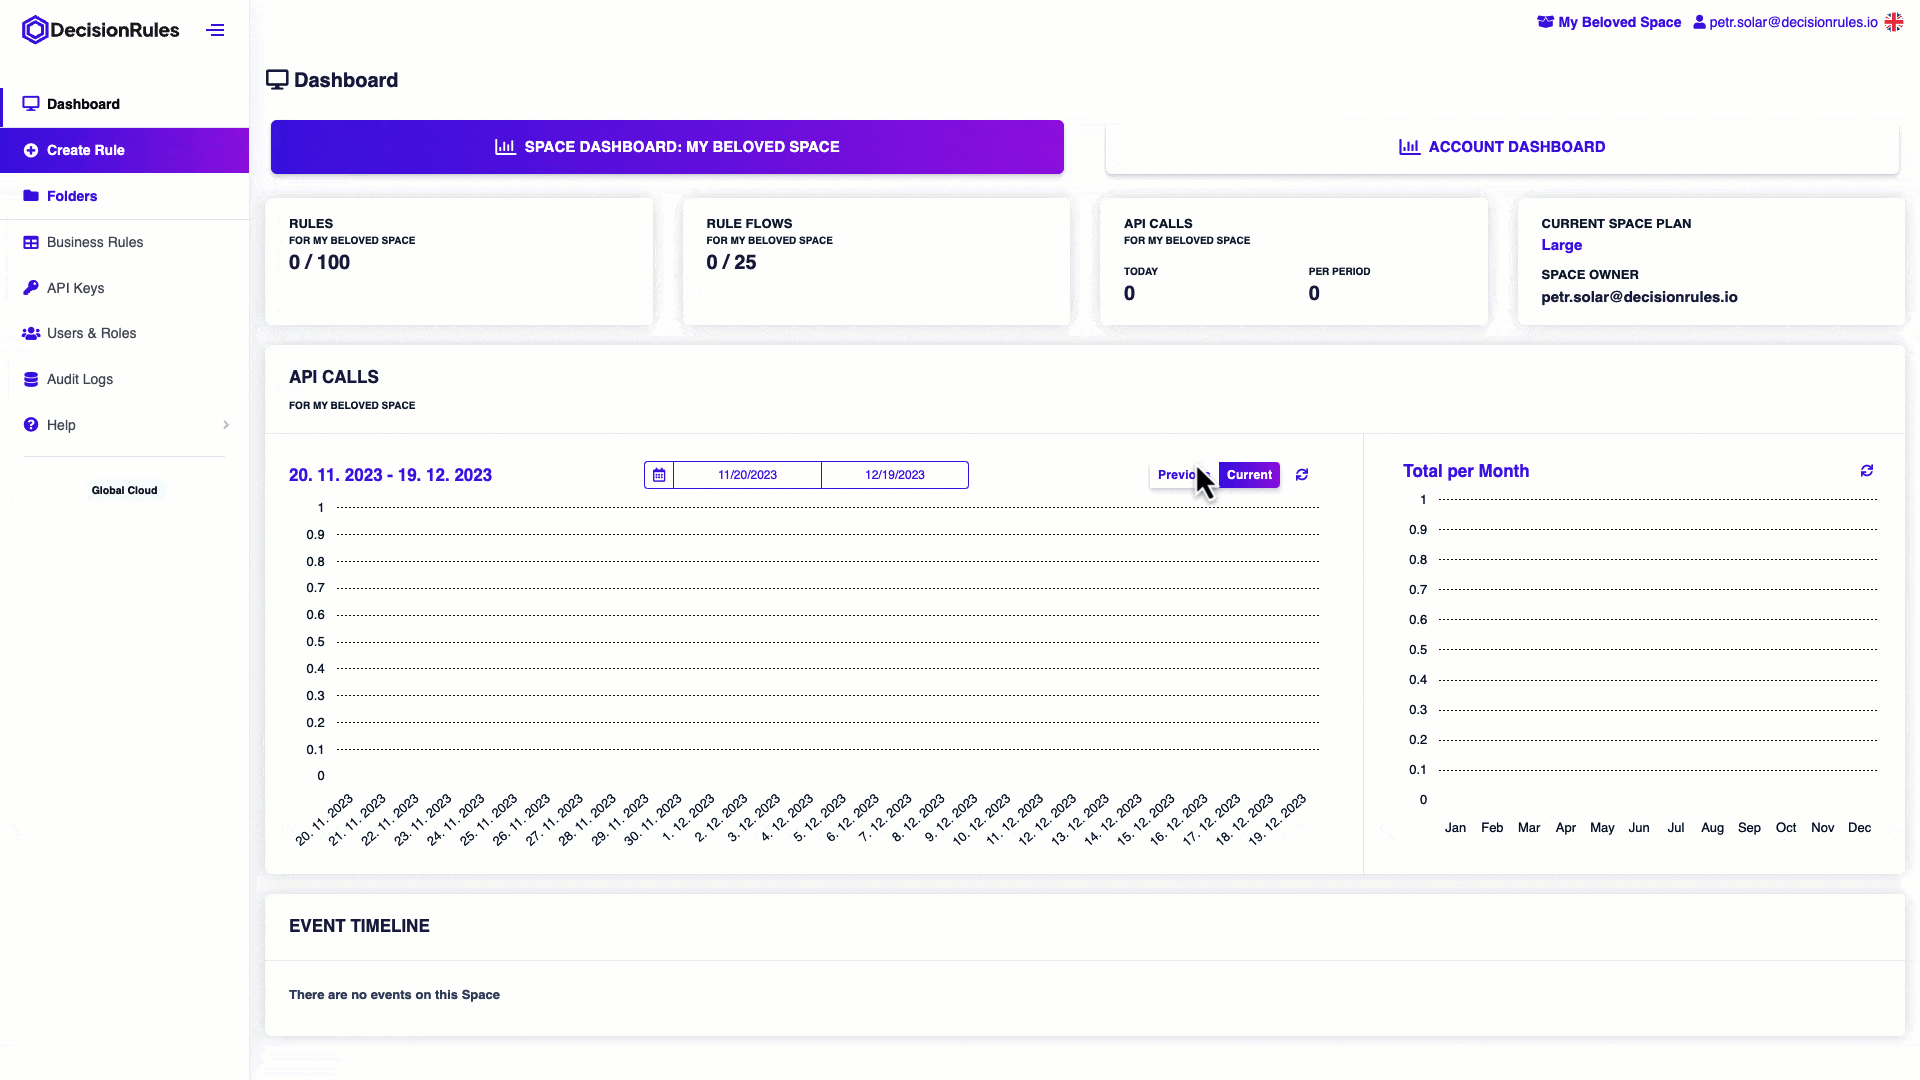
Task: Switch to Account Dashboard tab
Action: (x=1502, y=147)
